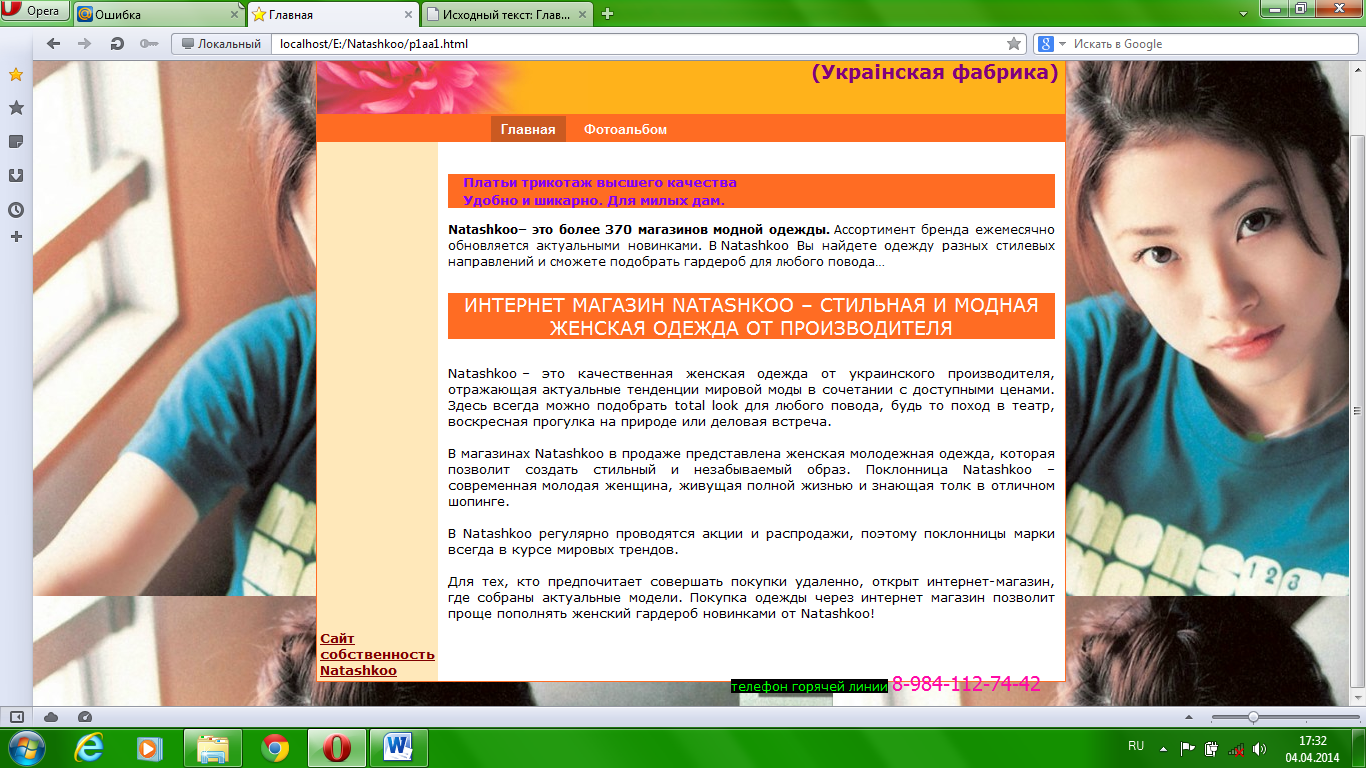Open closed tabs dropdown arrow in tab bar
Screen dimensions: 1366x768
(x=1243, y=14)
